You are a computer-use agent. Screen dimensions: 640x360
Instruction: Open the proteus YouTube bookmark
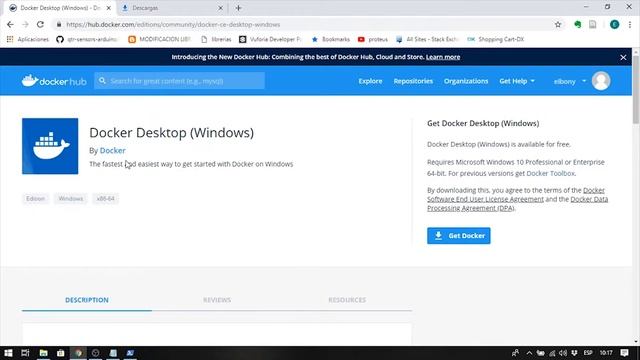pos(373,39)
